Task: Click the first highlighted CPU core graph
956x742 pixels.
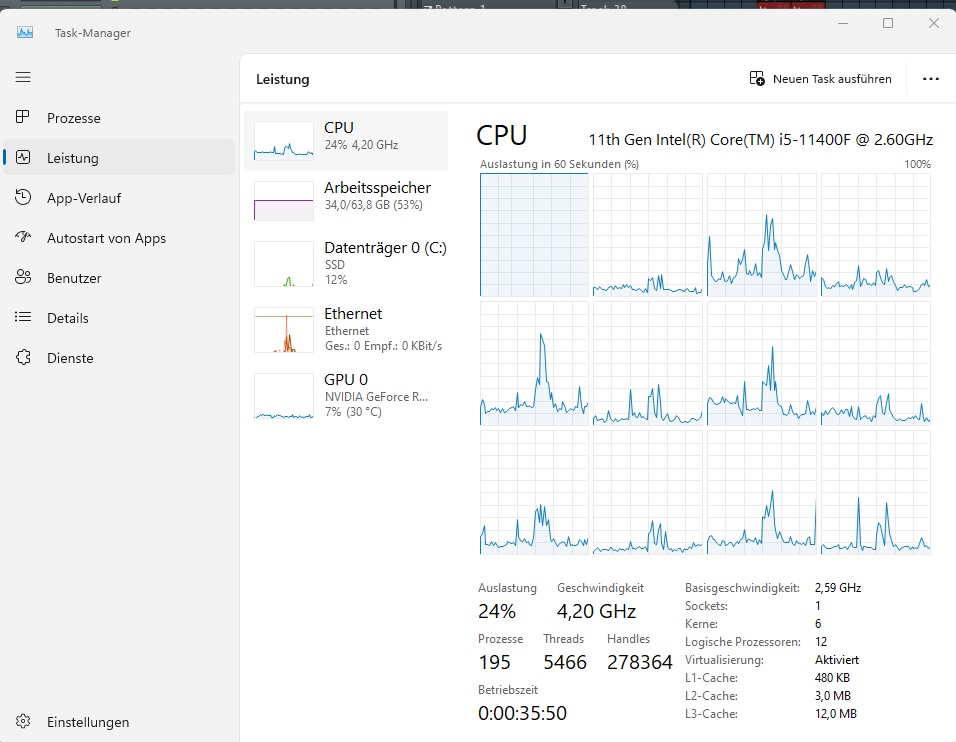Action: (533, 234)
